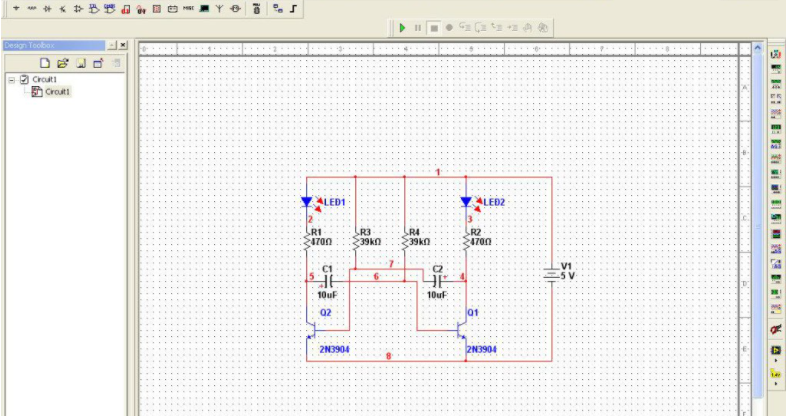
Task: Select capacitor C1 10uF
Action: pos(327,282)
